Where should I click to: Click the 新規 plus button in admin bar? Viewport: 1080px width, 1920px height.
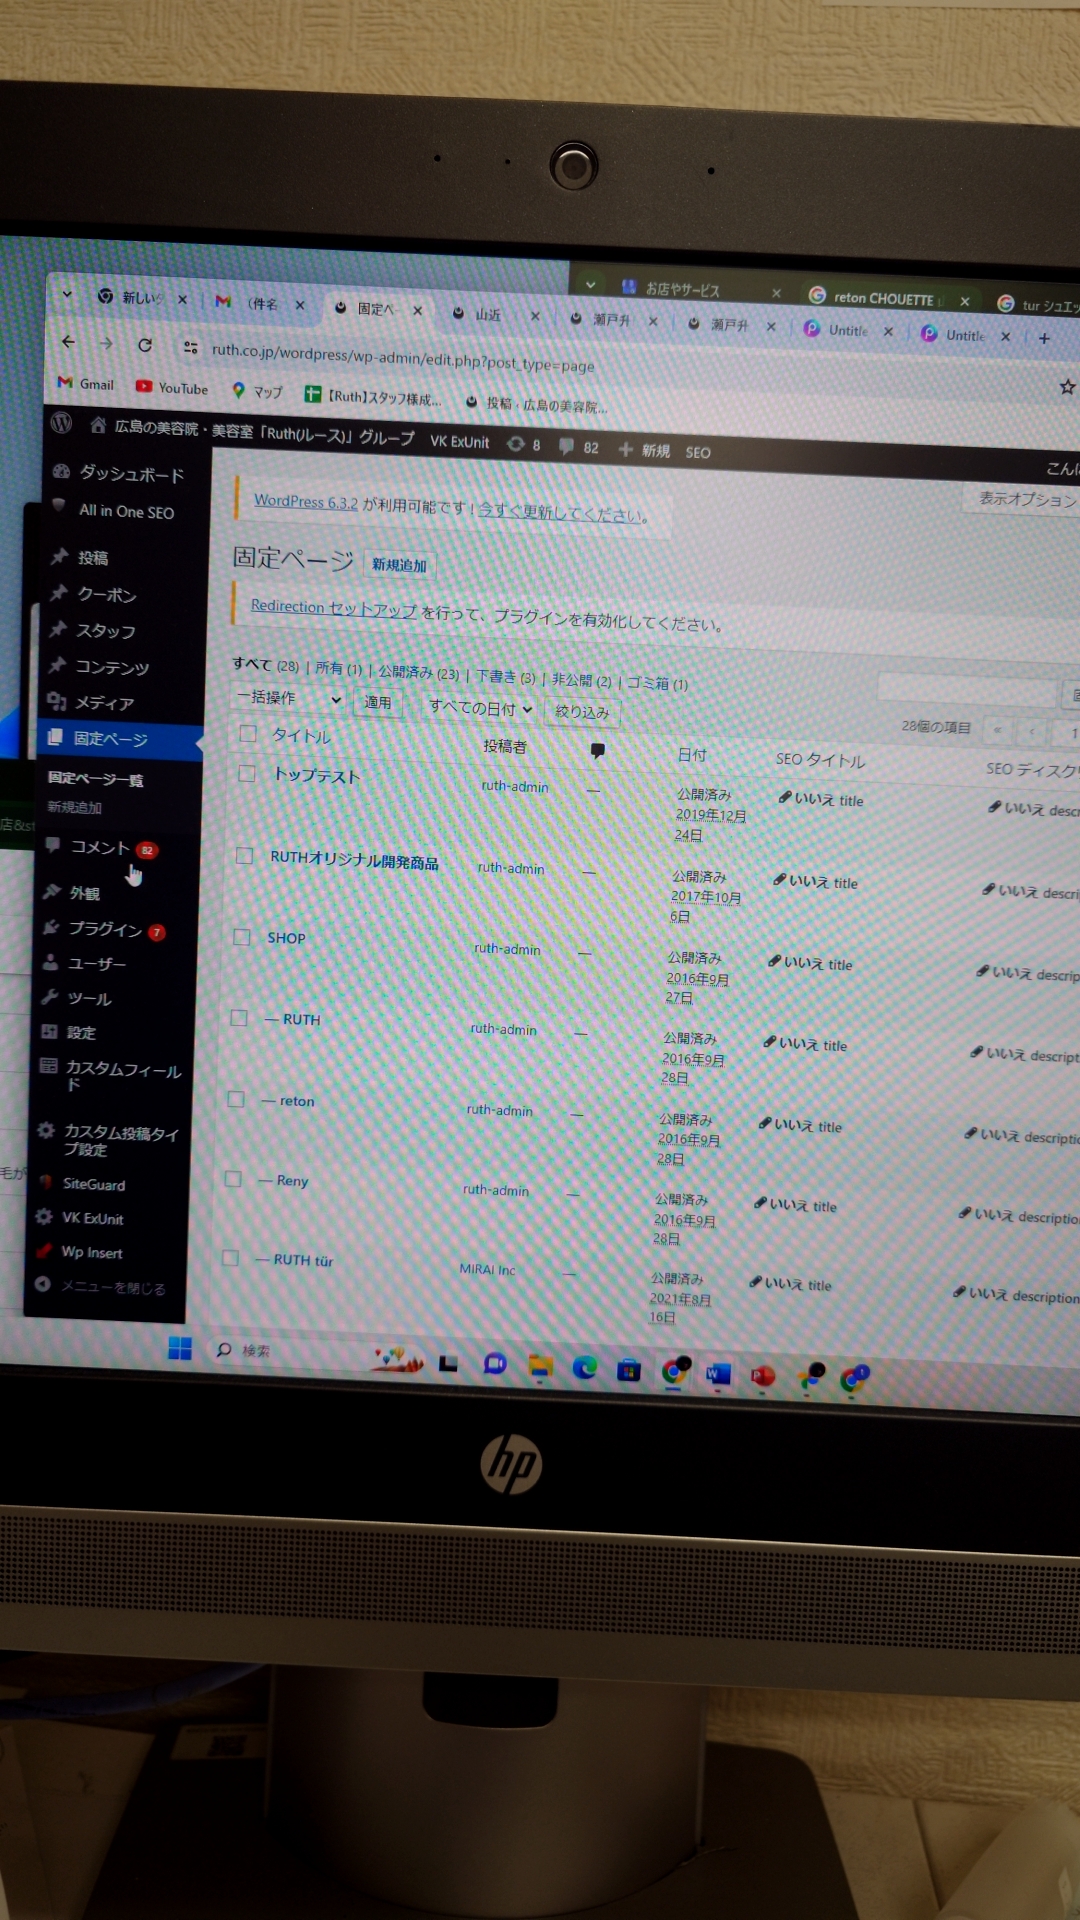pos(644,450)
